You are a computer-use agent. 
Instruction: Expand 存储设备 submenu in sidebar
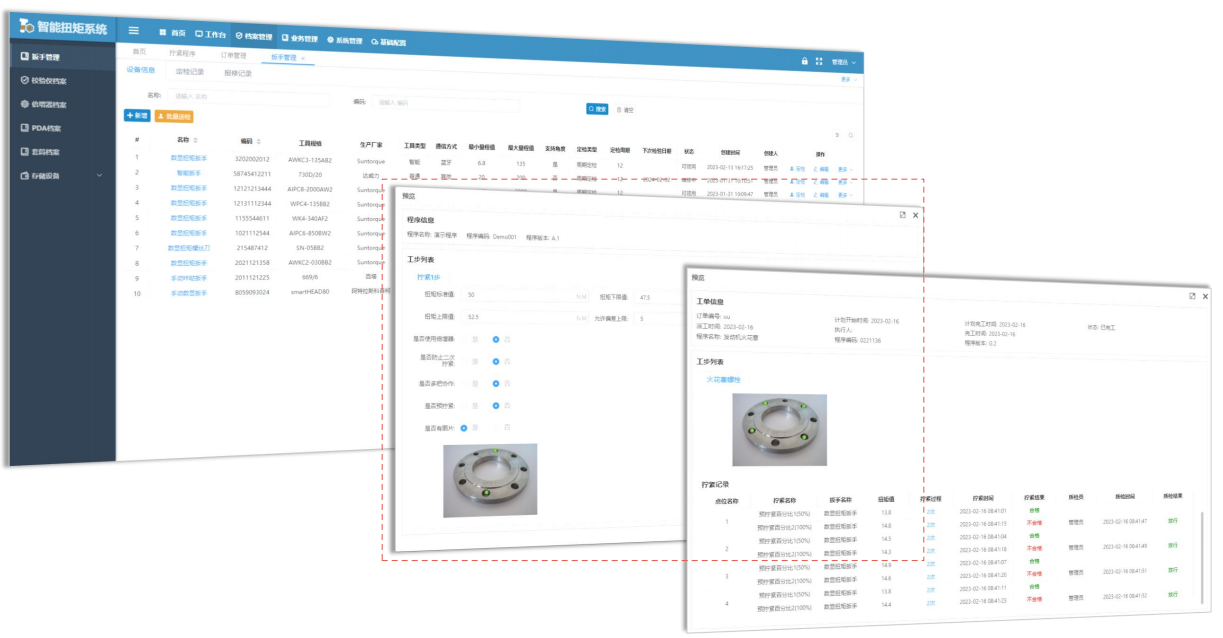tap(98, 176)
